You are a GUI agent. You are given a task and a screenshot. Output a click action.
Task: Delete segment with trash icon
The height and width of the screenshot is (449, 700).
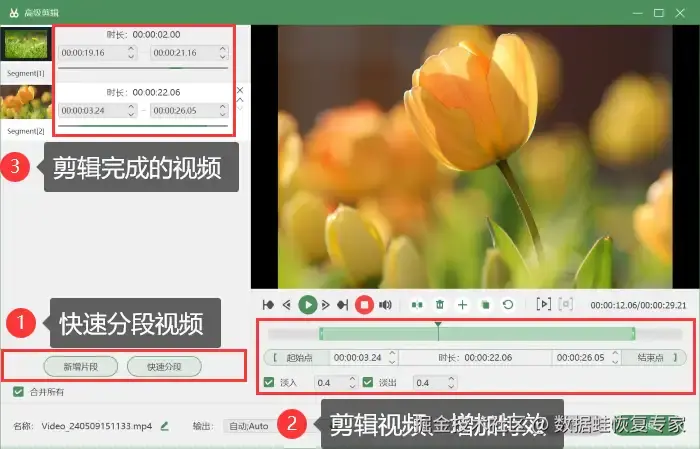[440, 305]
